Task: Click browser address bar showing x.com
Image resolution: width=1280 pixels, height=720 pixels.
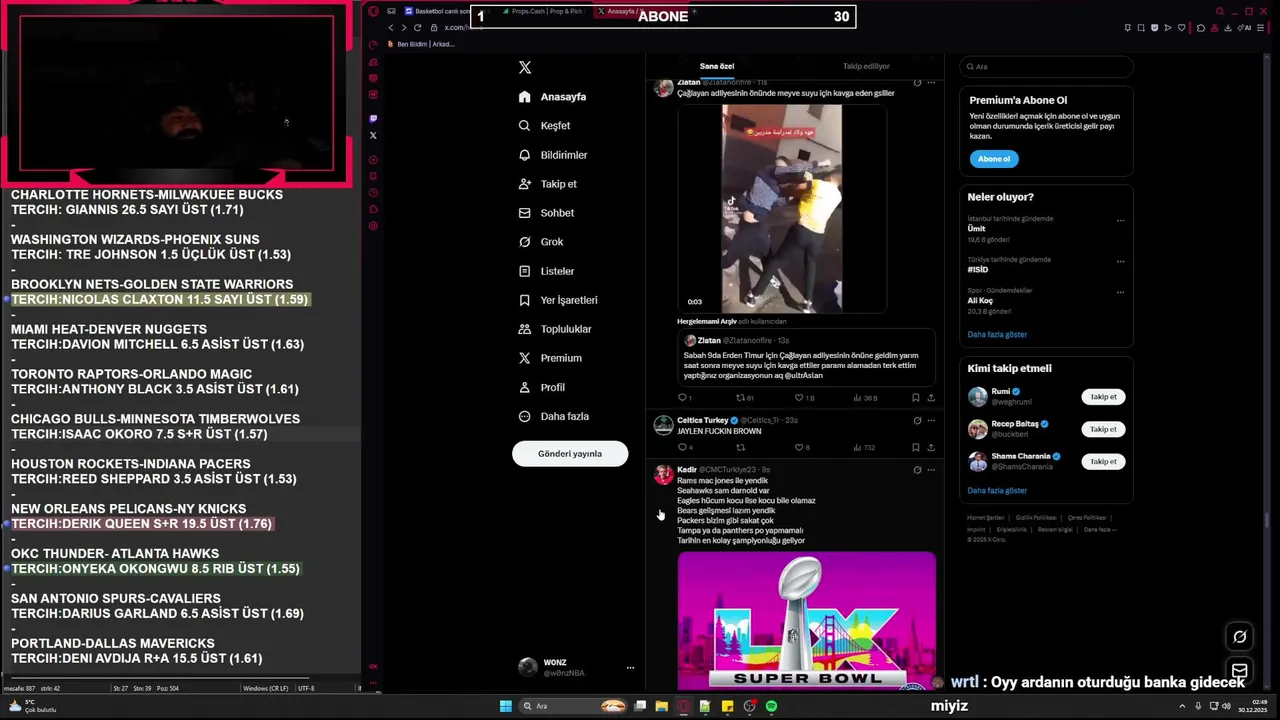Action: [462, 28]
